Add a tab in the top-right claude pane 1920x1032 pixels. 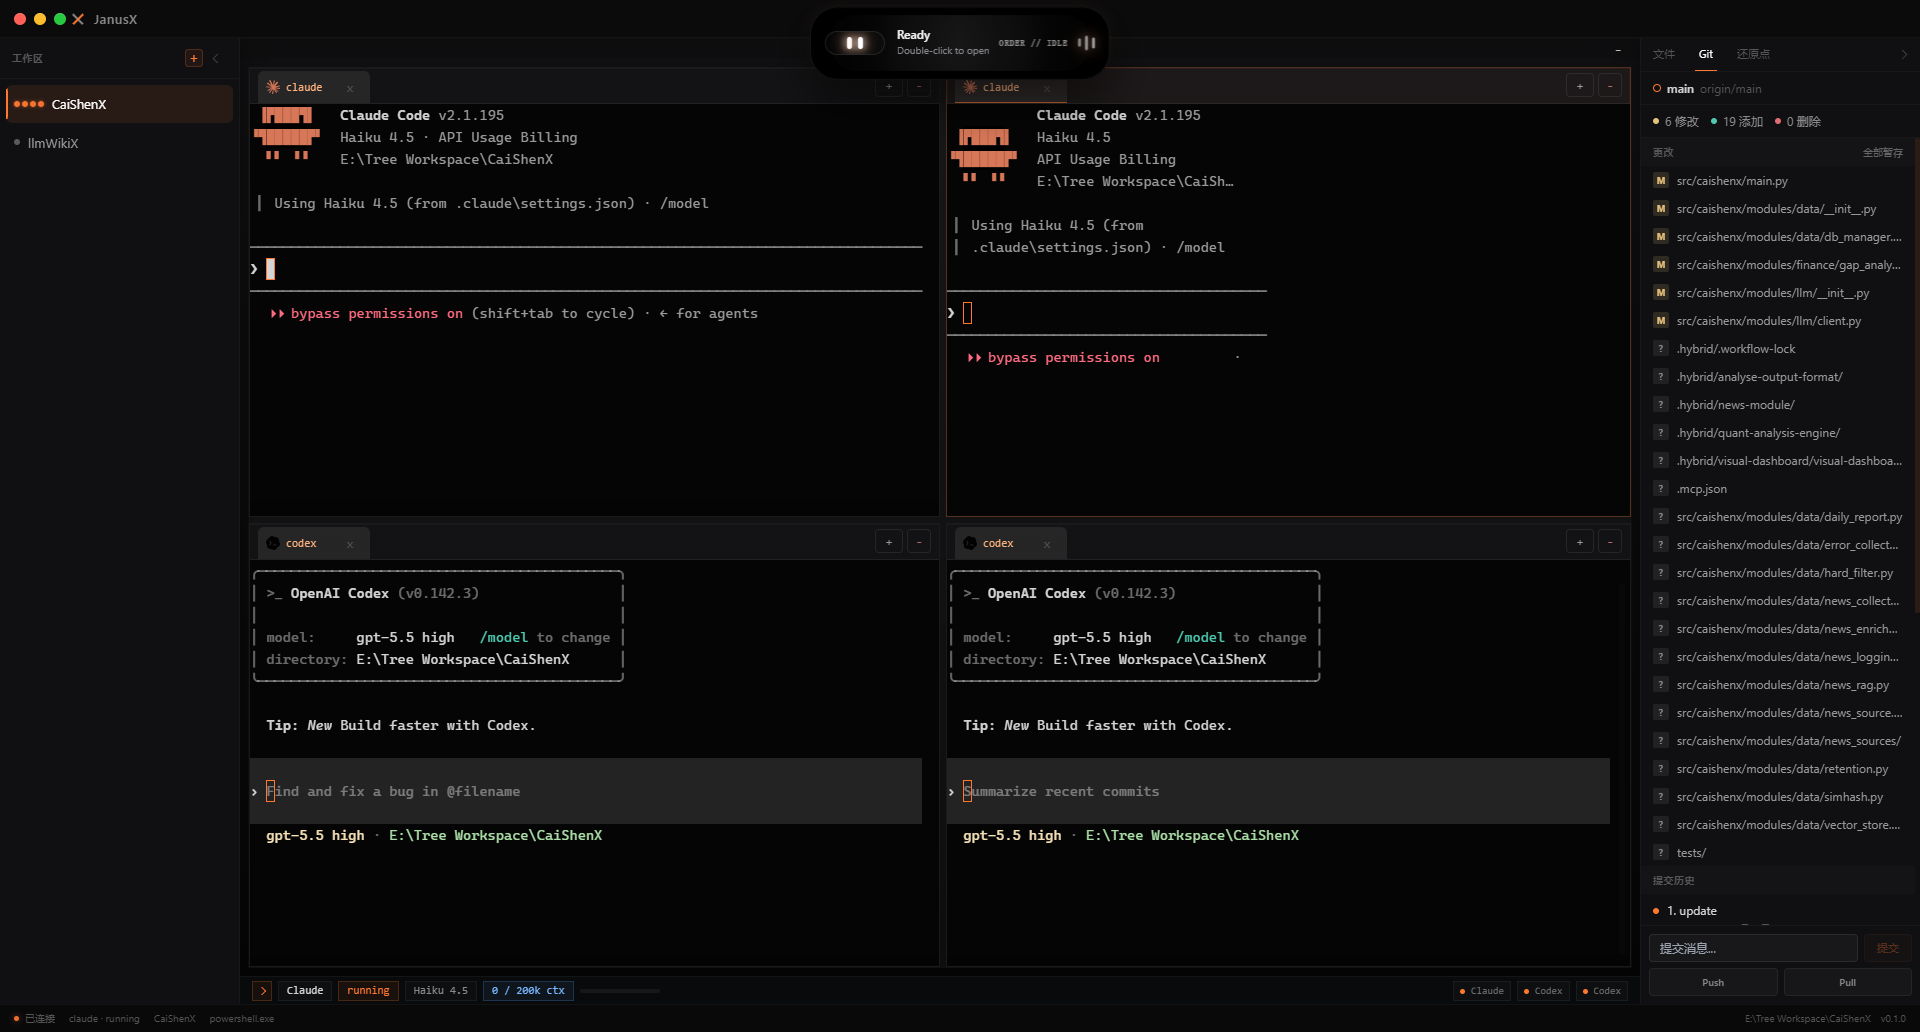pyautogui.click(x=1580, y=86)
